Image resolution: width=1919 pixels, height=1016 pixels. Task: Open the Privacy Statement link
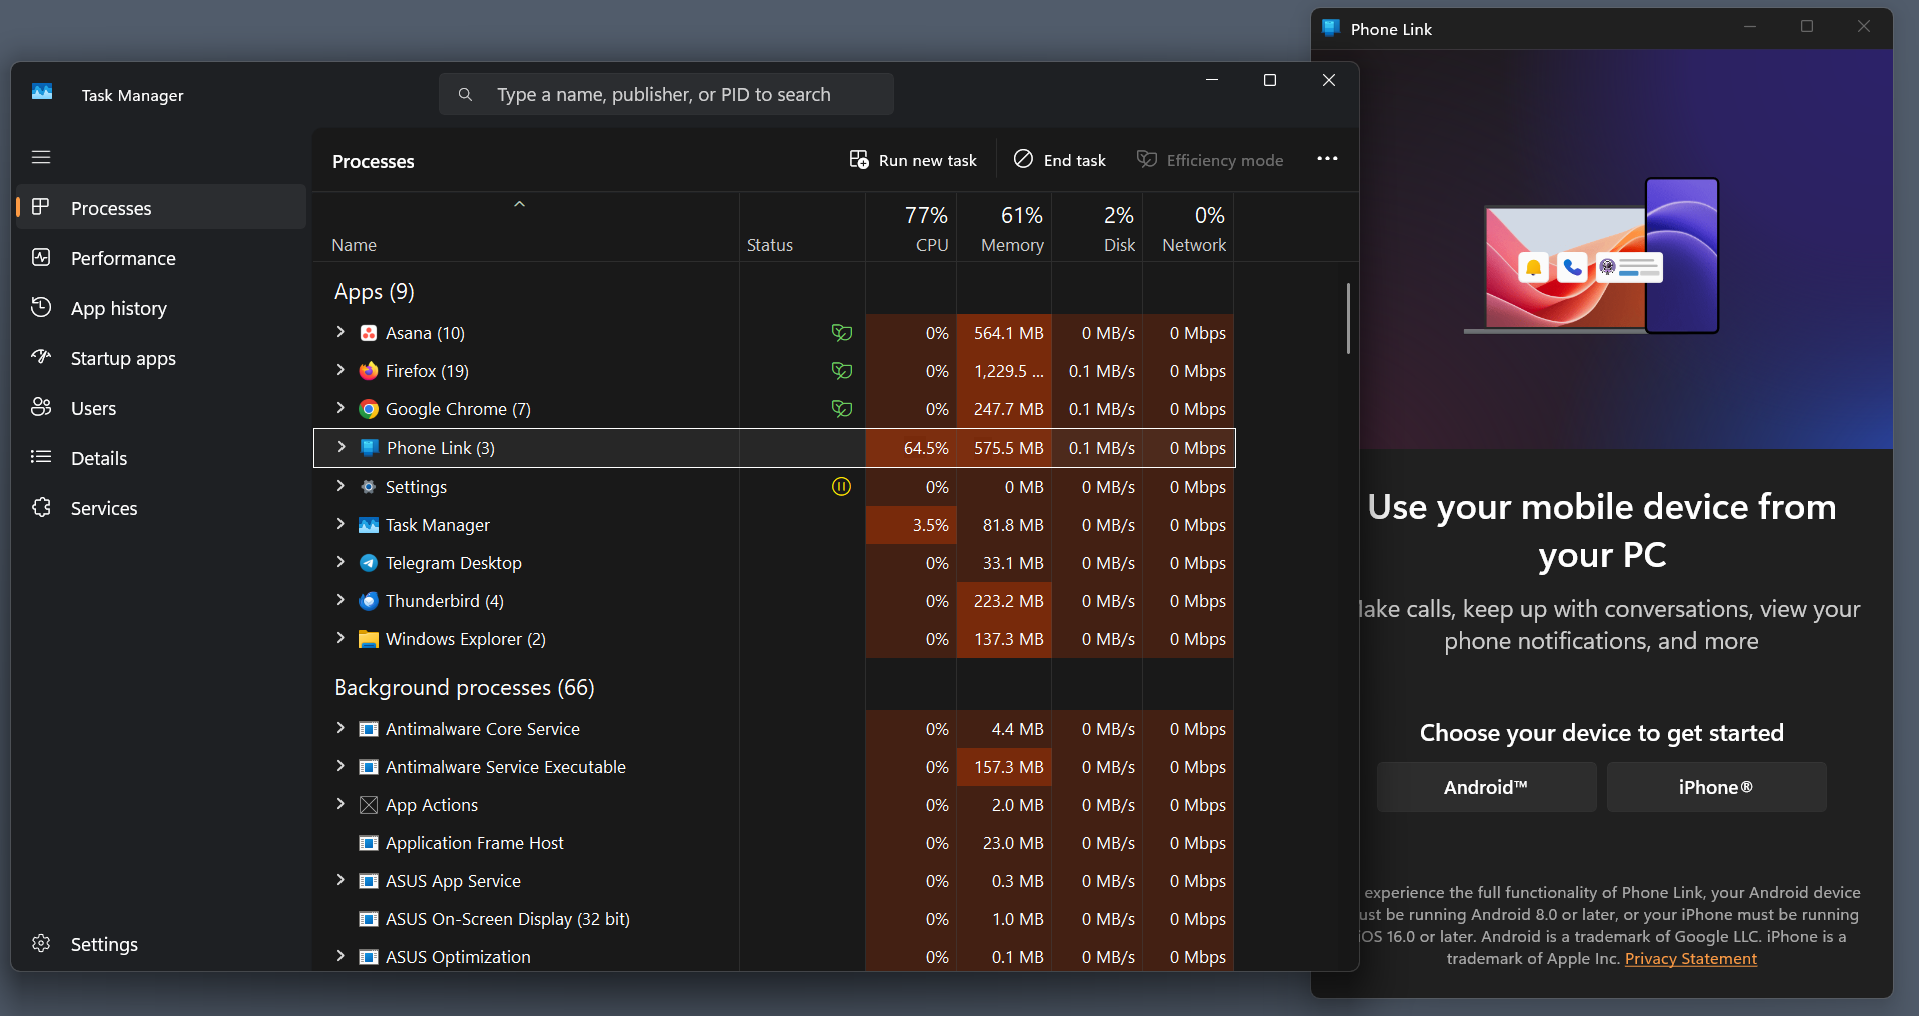[1690, 959]
